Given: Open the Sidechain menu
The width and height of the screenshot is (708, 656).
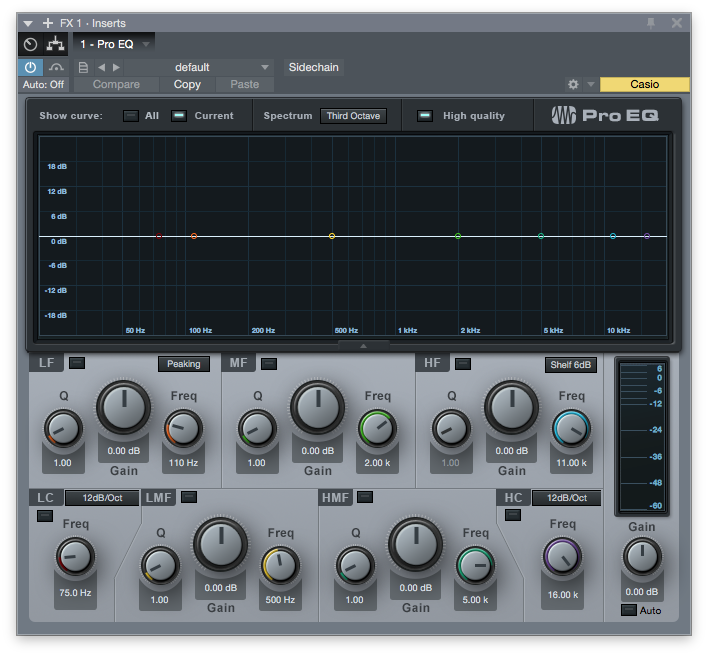Looking at the screenshot, I should (x=313, y=68).
